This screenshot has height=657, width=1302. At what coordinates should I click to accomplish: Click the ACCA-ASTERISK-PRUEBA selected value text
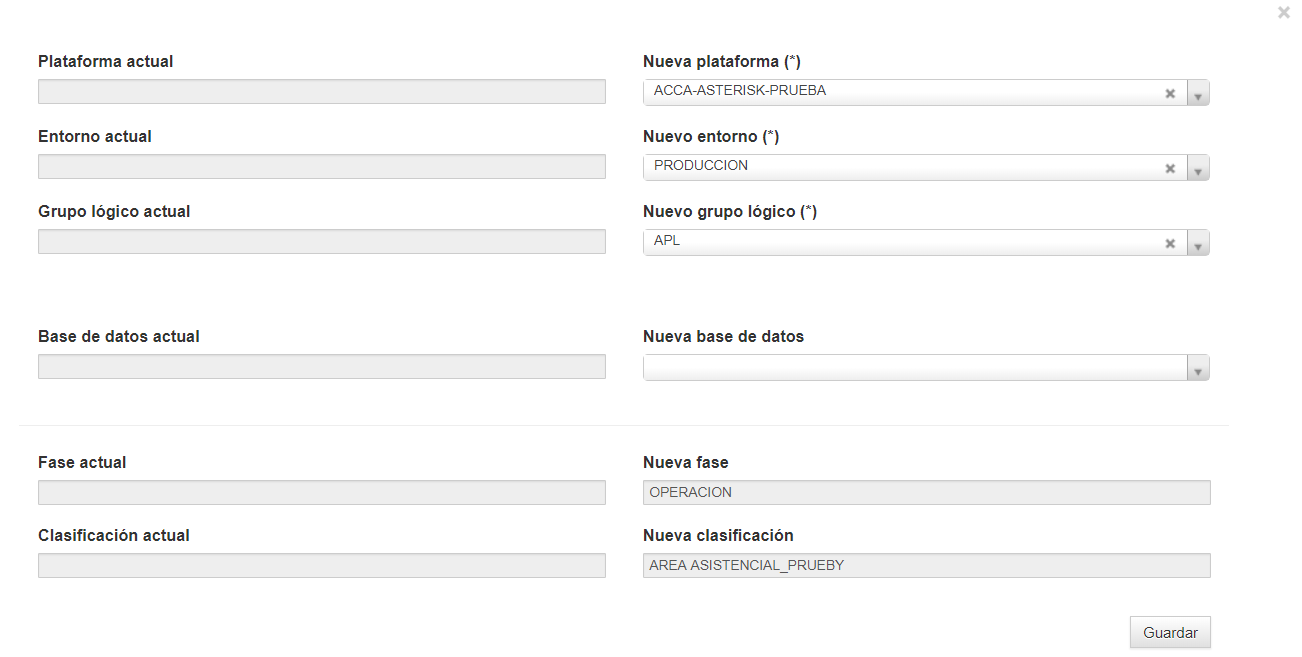pyautogui.click(x=740, y=91)
